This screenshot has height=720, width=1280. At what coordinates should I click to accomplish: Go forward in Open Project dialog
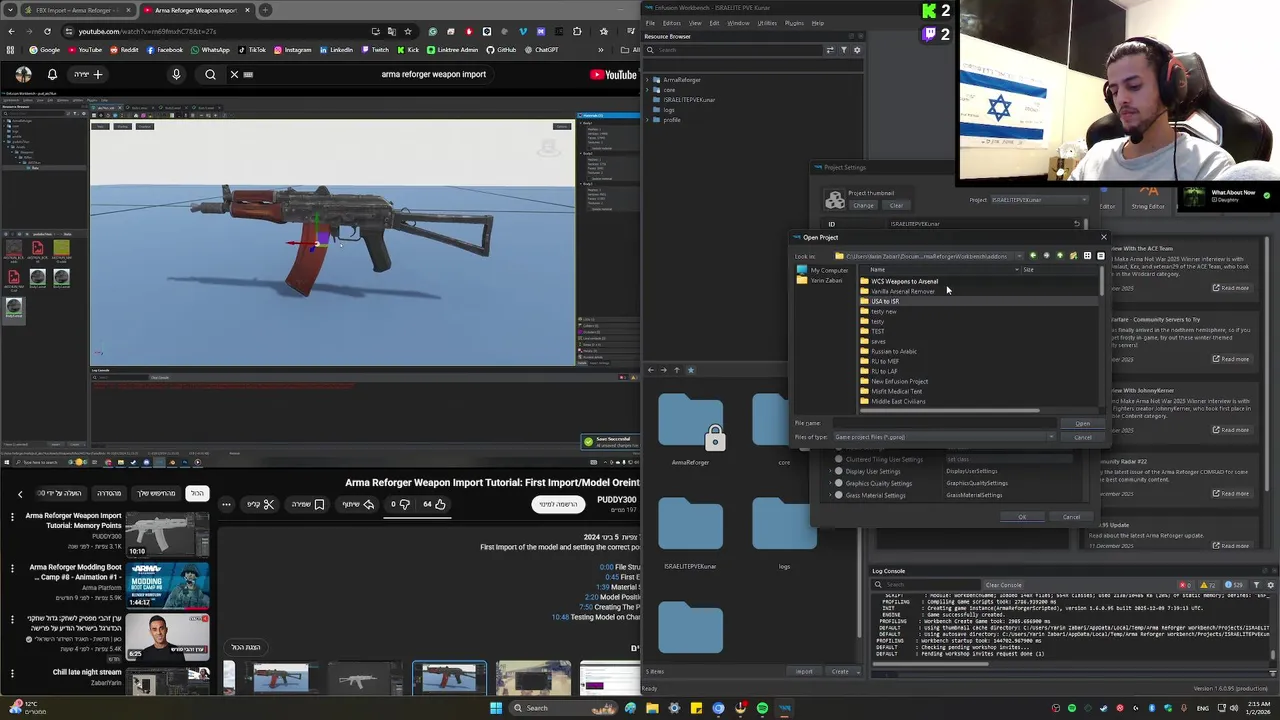pyautogui.click(x=1046, y=256)
